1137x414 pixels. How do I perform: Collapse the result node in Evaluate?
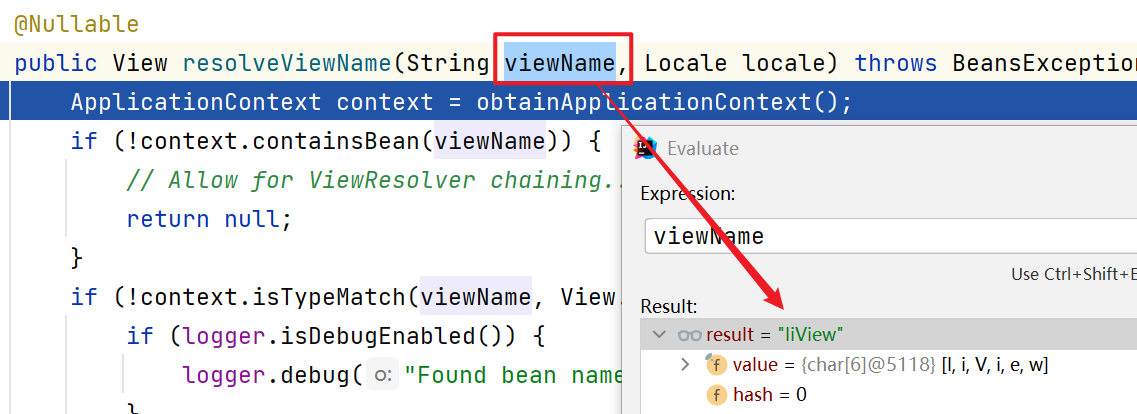pyautogui.click(x=658, y=334)
